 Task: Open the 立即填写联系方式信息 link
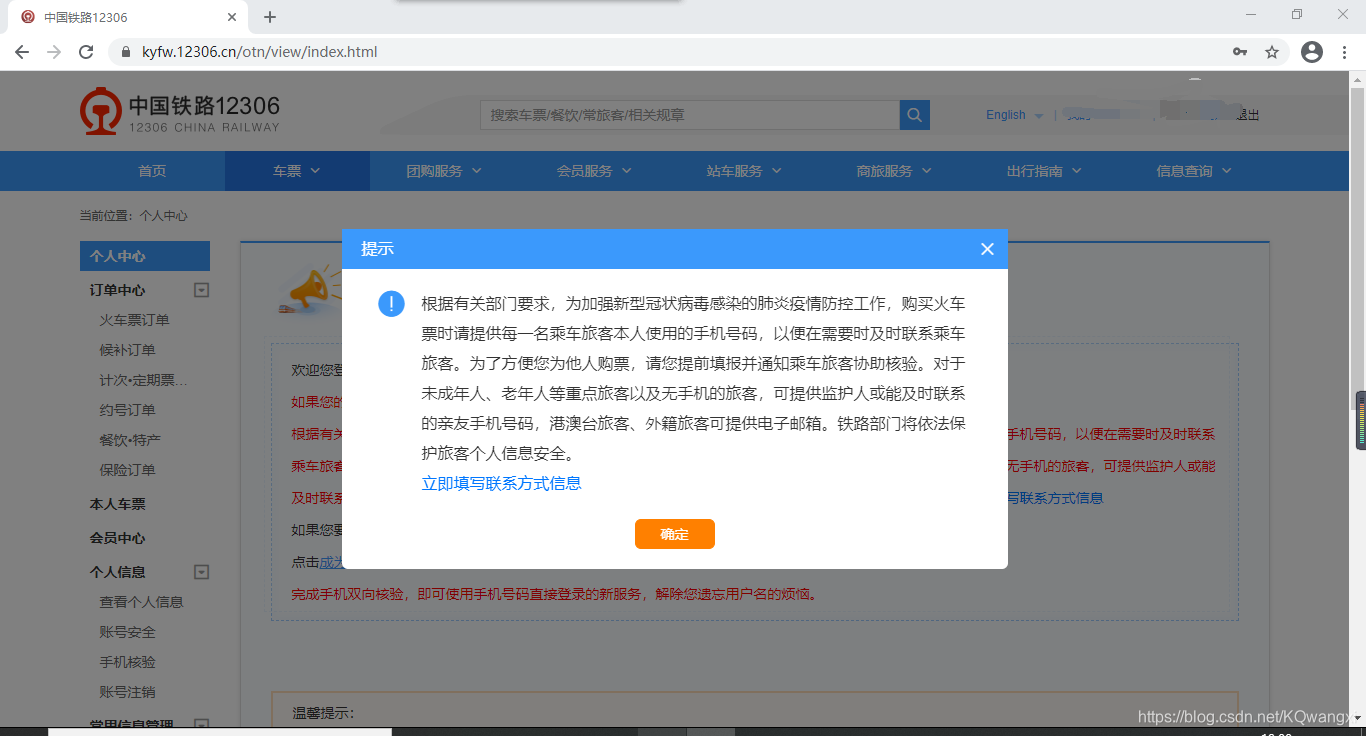(x=501, y=482)
